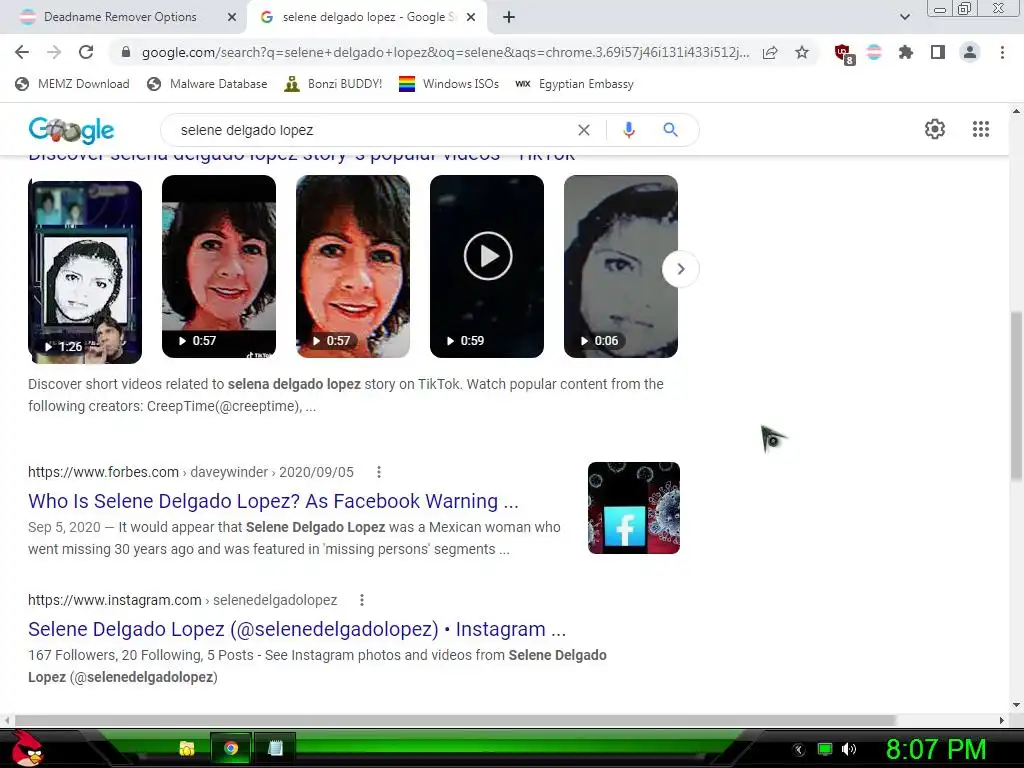Bookmark this page with the star icon
The image size is (1024, 768).
pos(802,52)
